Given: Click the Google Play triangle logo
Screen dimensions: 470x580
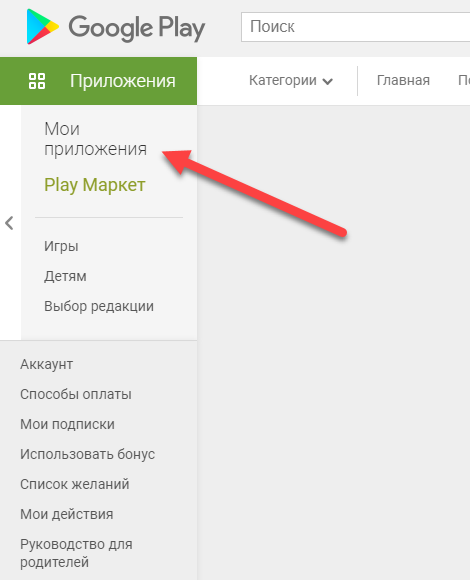Looking at the screenshot, I should [42, 27].
